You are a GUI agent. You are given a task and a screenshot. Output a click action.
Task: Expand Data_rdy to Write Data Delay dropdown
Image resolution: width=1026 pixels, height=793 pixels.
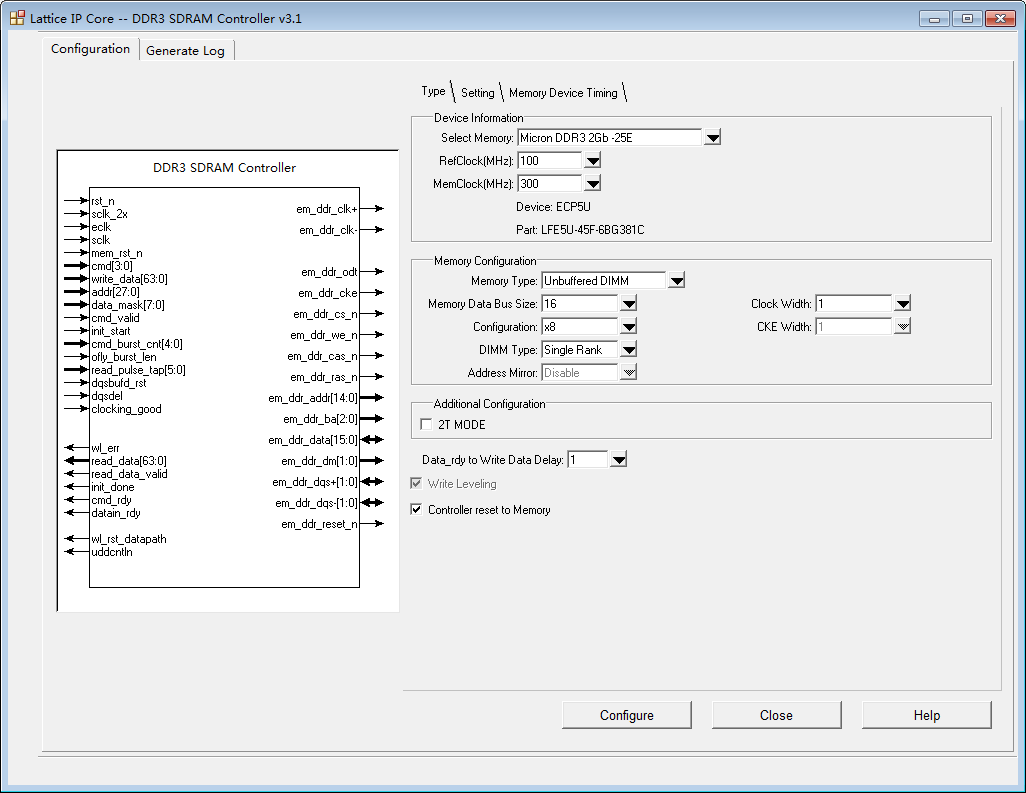(618, 460)
